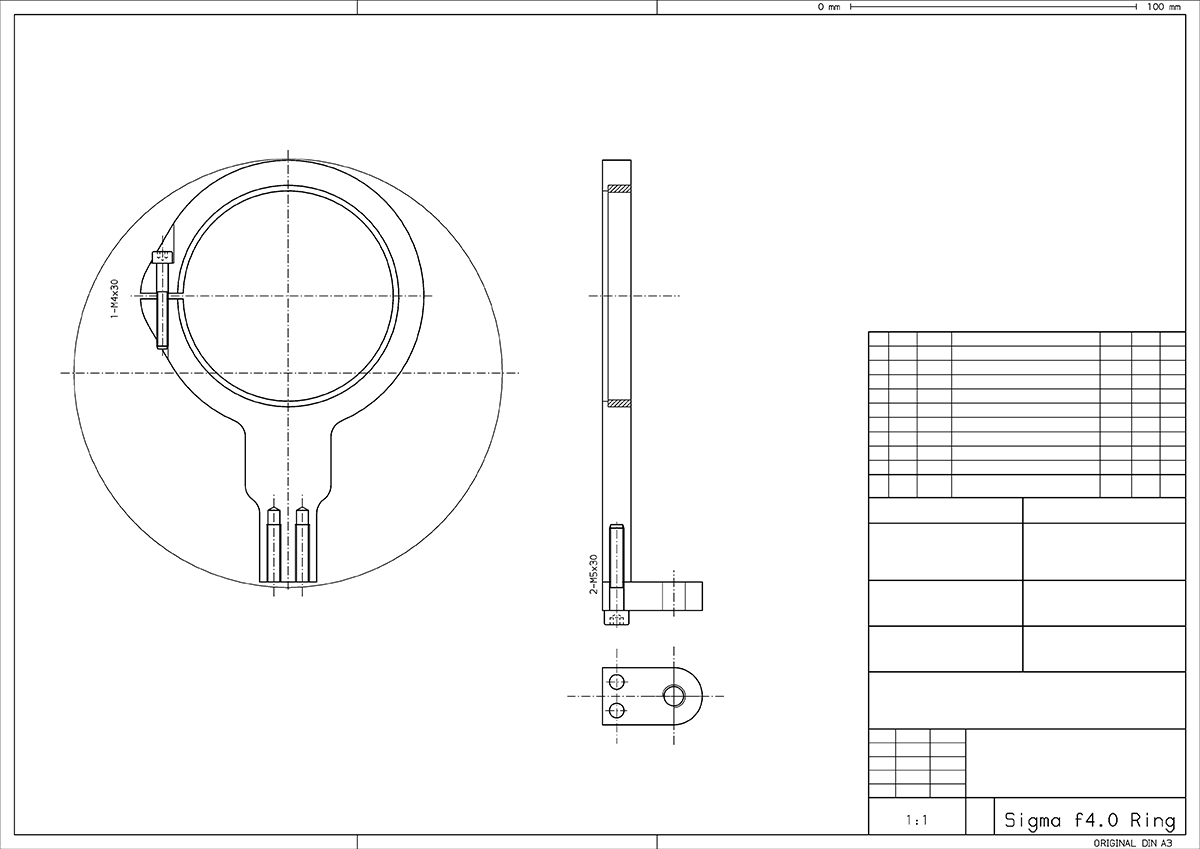Select the lower small hole in bottom view
This screenshot has width=1200, height=849.
point(616,710)
